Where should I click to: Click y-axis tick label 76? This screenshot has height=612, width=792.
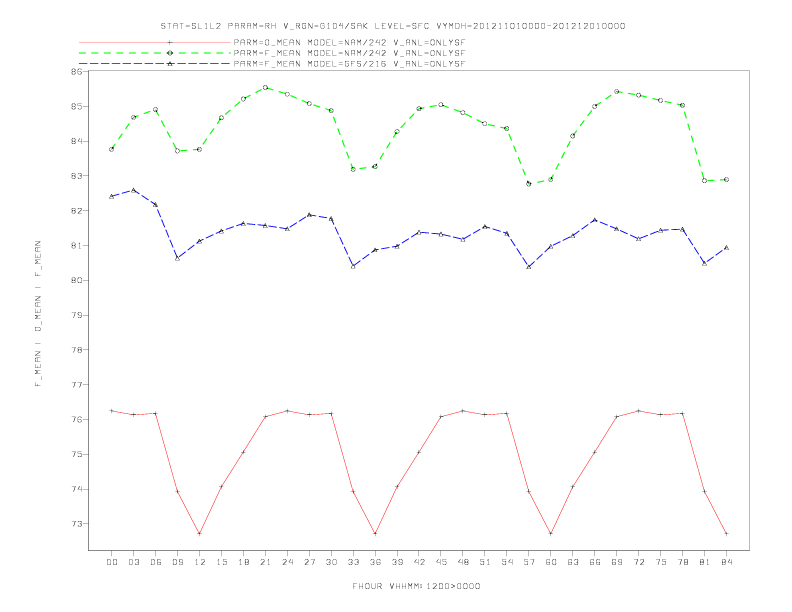coord(77,420)
